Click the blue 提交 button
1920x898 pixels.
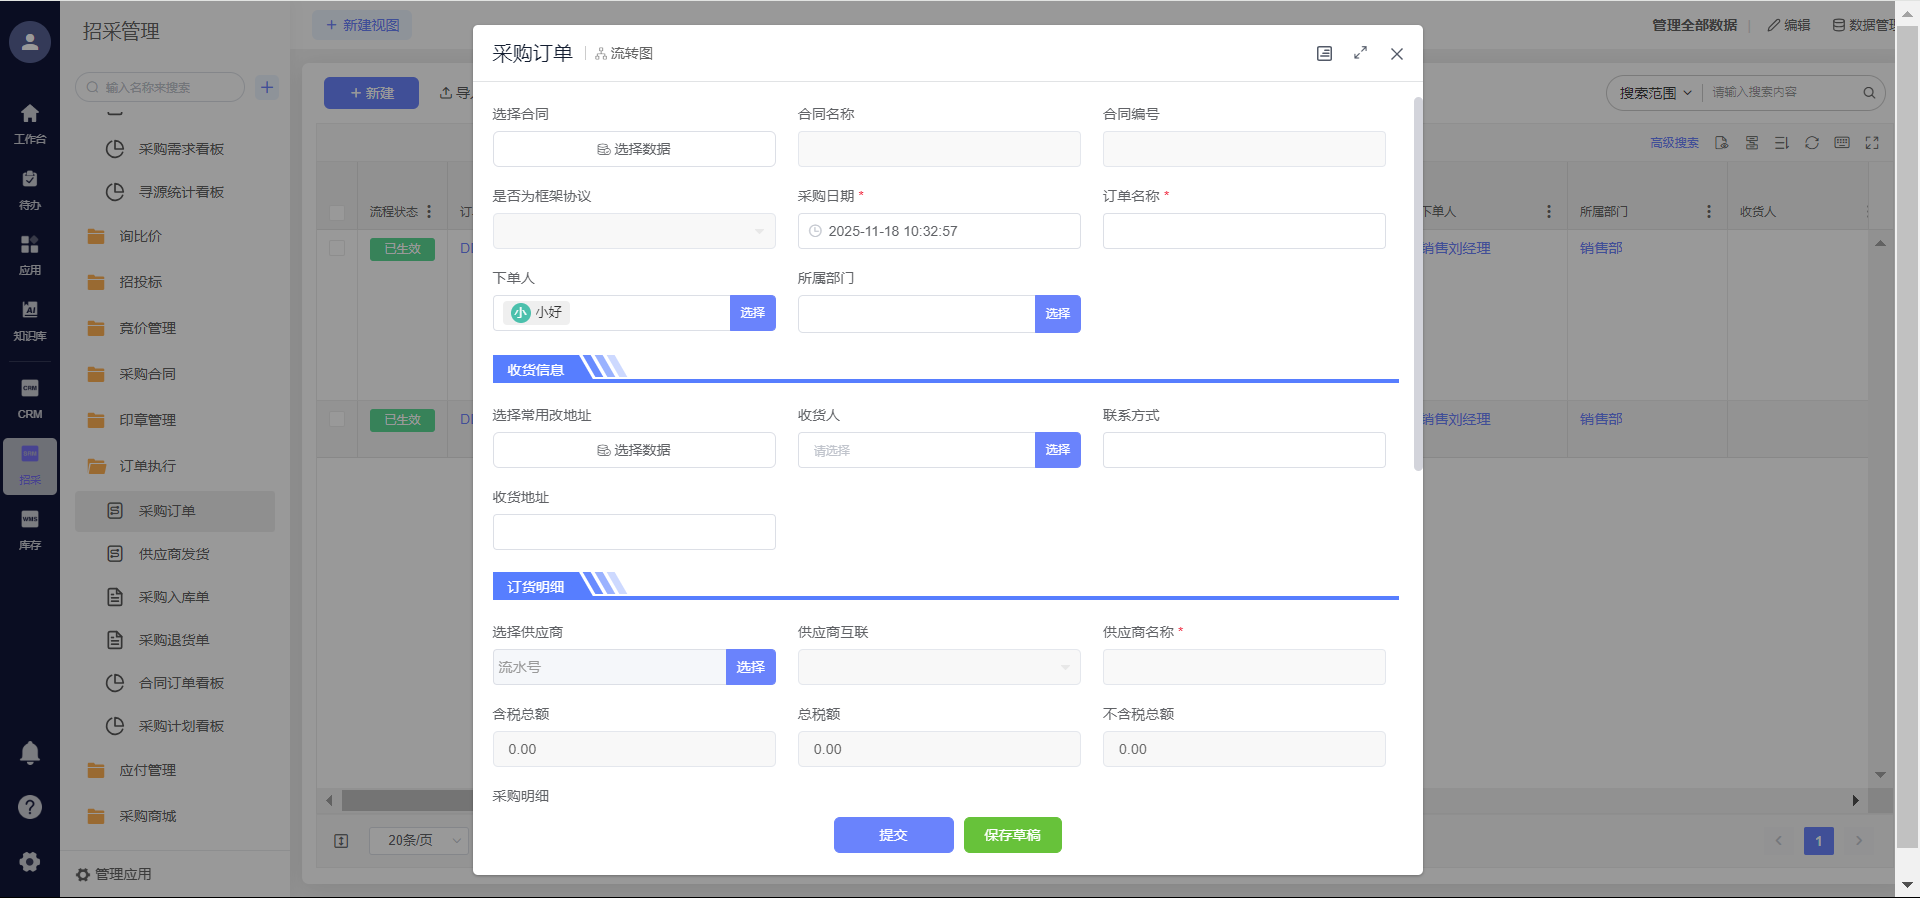click(893, 835)
